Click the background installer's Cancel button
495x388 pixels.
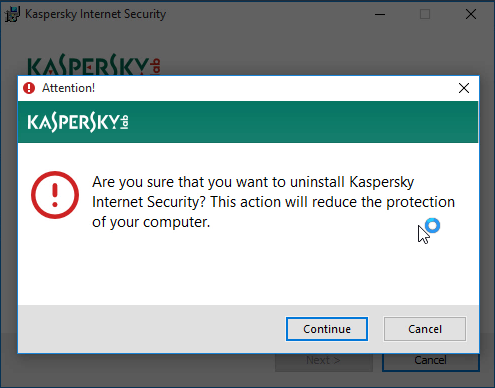coord(430,362)
